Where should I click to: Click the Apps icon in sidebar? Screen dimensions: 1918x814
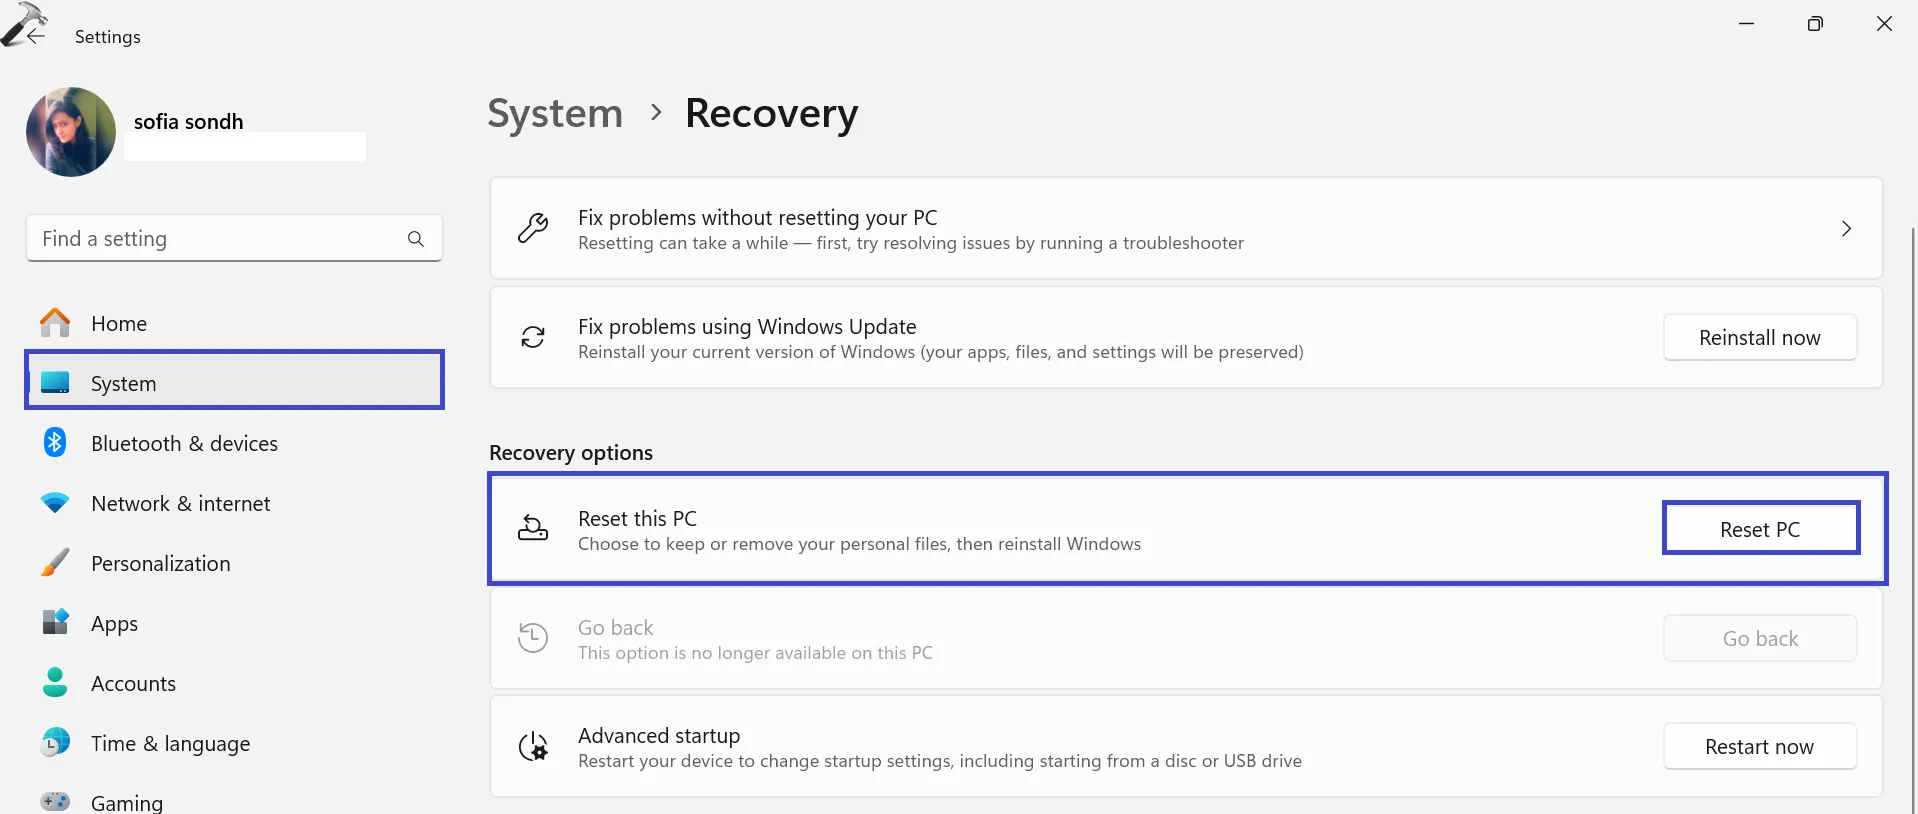point(55,623)
